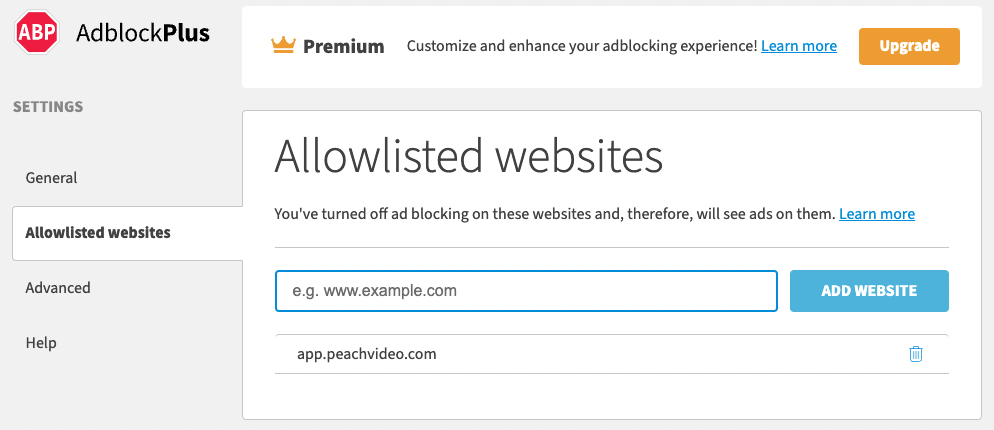Select the app.peachvideo.com list entry
Viewport: 994px width, 430px height.
click(367, 354)
